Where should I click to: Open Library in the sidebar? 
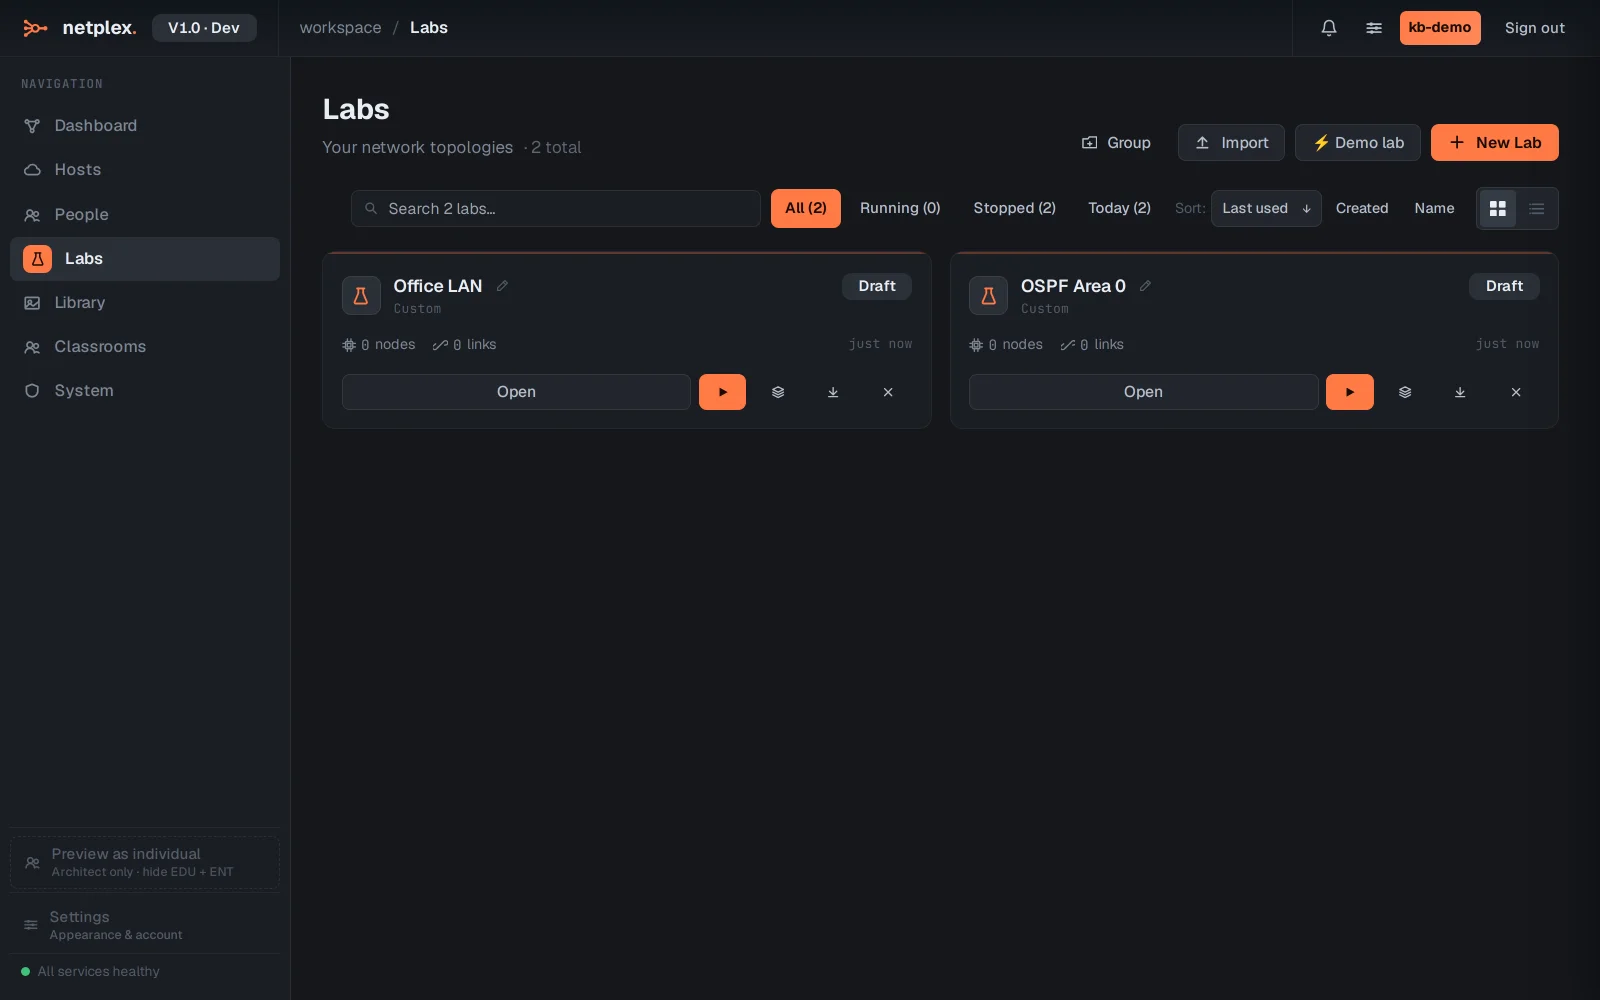(x=145, y=303)
